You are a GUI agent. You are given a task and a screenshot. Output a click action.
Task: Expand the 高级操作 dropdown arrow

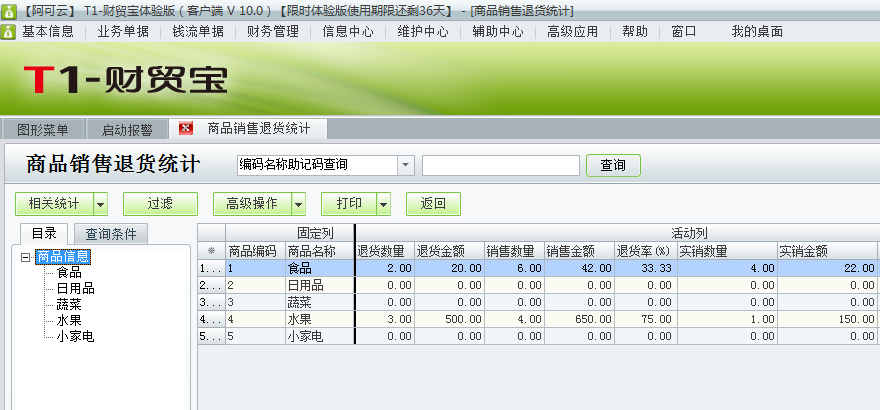tap(299, 204)
